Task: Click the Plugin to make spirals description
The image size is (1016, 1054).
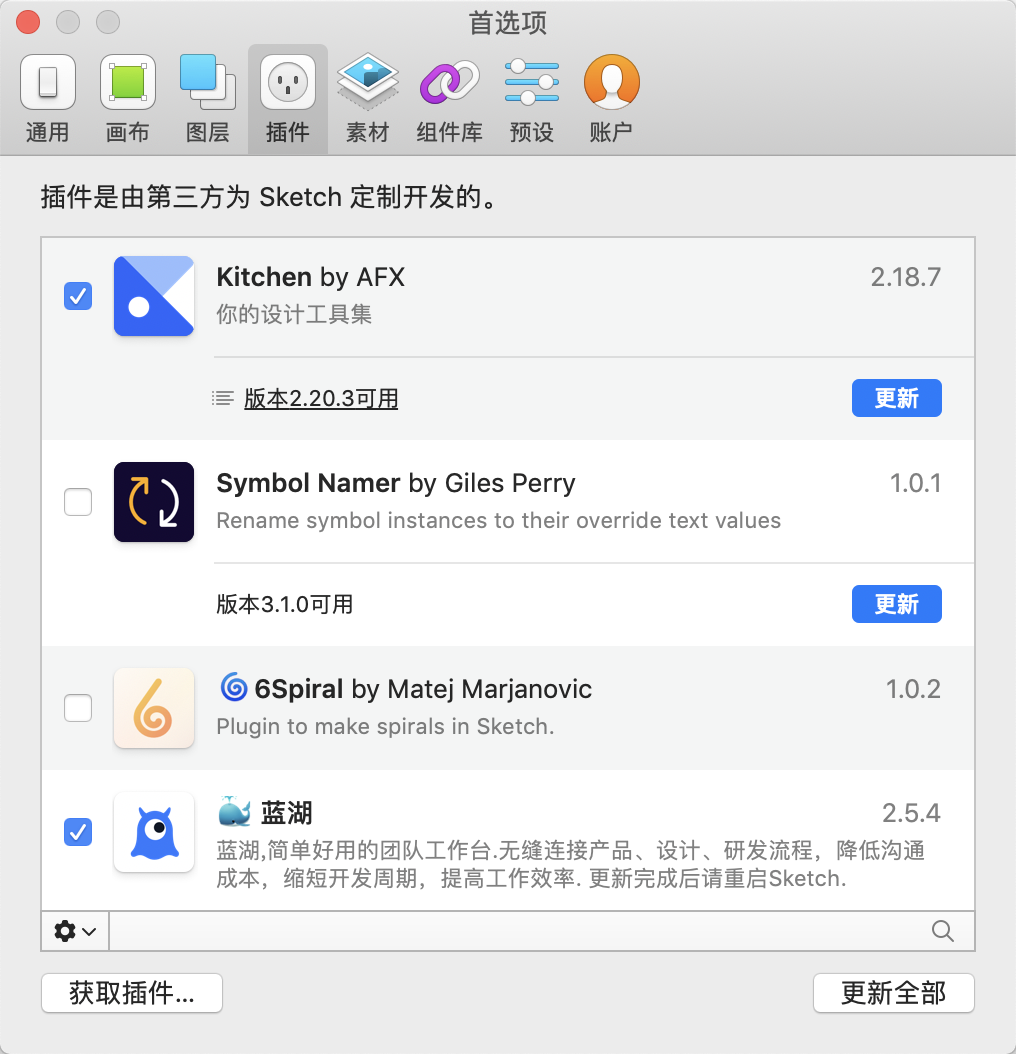Action: point(385,727)
